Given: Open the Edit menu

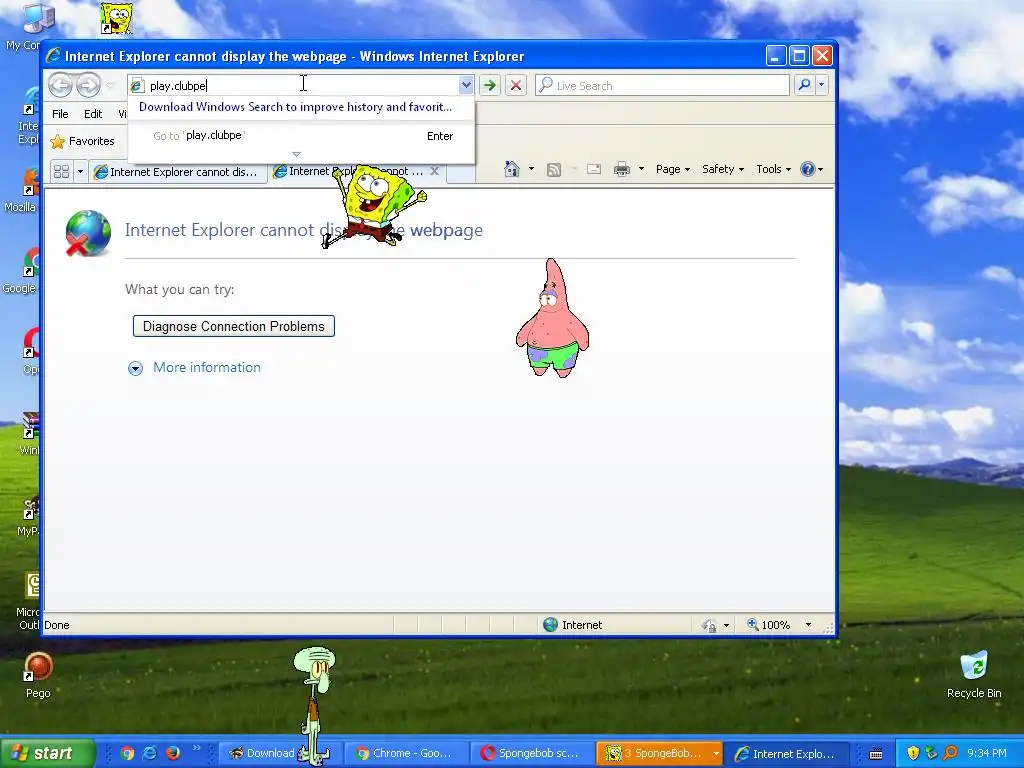Looking at the screenshot, I should 93,114.
